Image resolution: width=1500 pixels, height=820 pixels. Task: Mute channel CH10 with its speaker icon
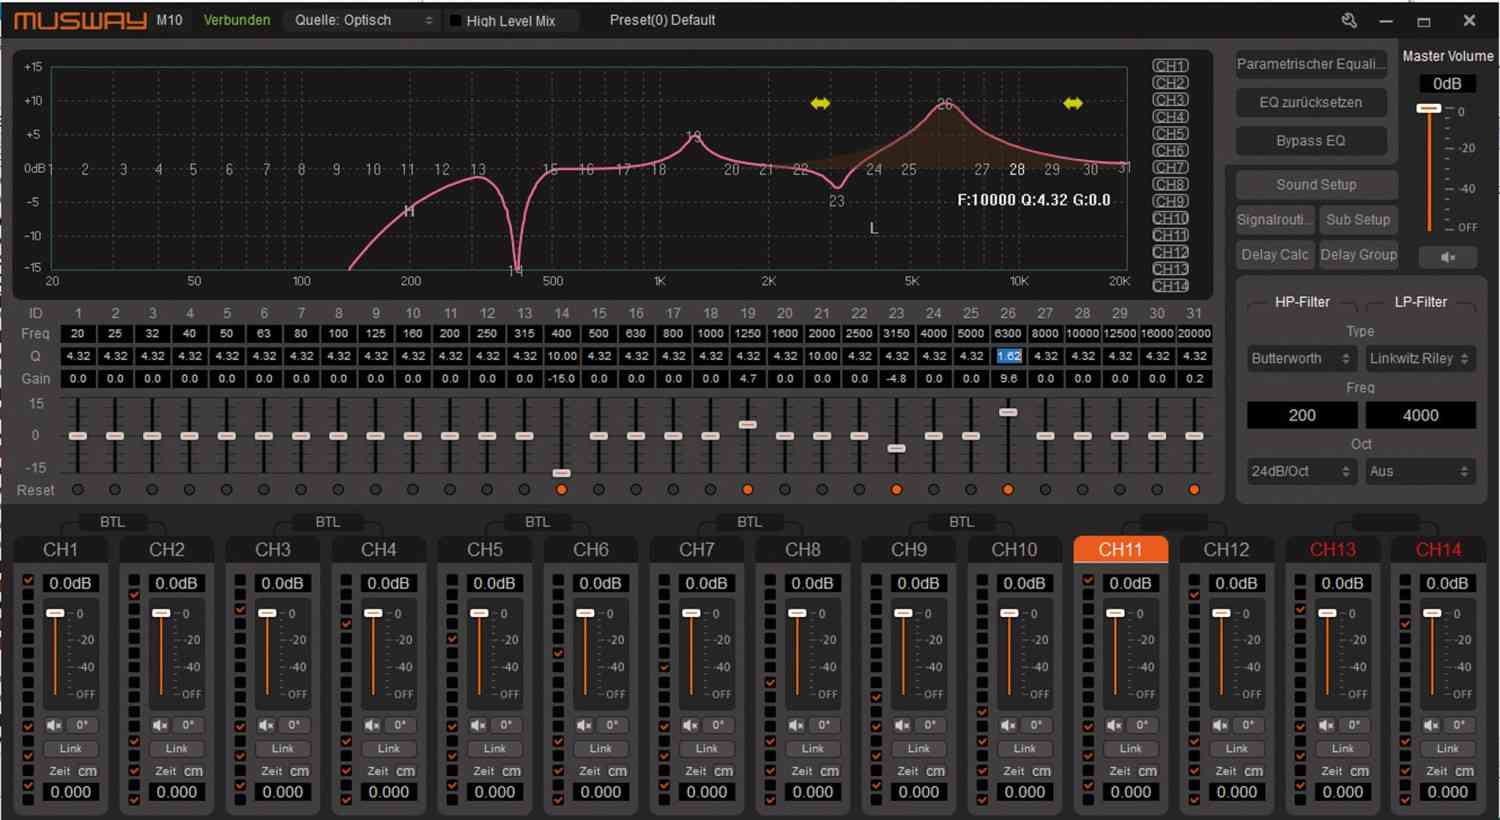1008,725
